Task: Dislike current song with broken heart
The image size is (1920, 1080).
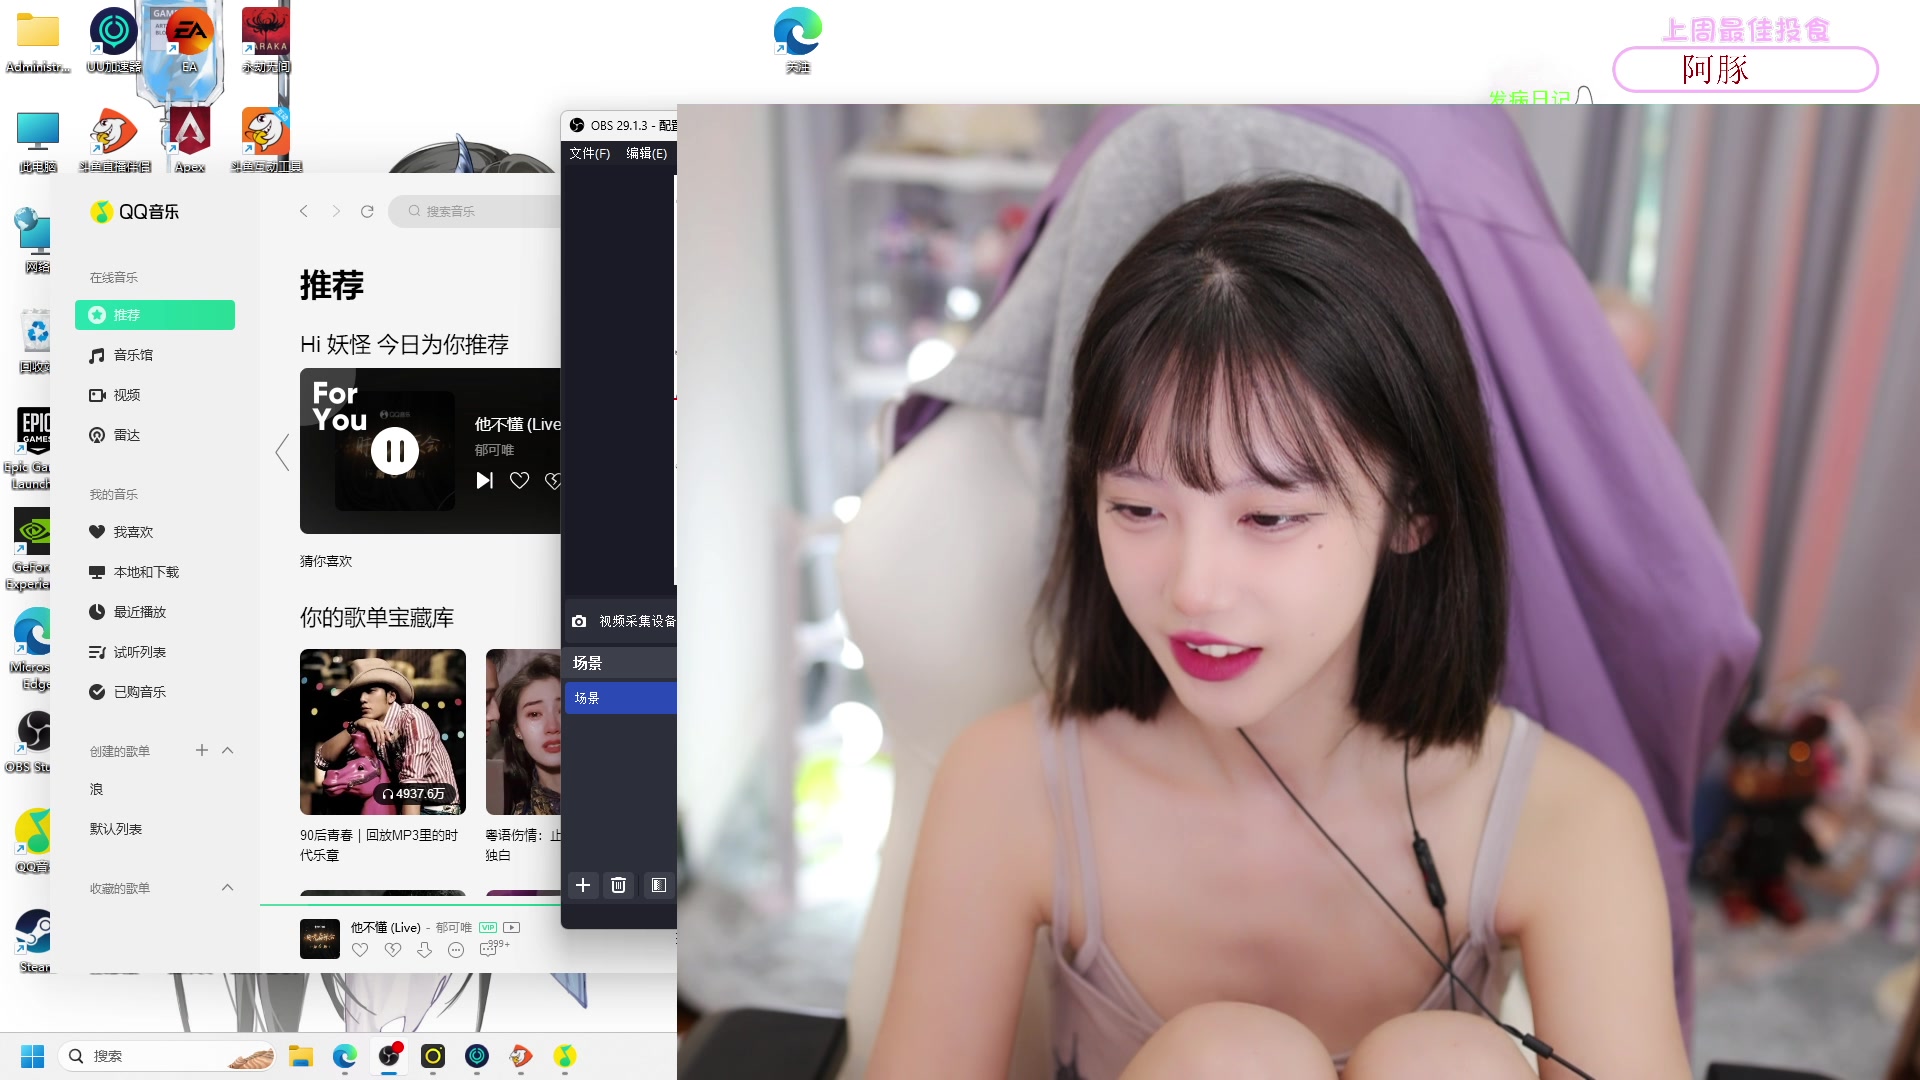Action: tap(393, 950)
